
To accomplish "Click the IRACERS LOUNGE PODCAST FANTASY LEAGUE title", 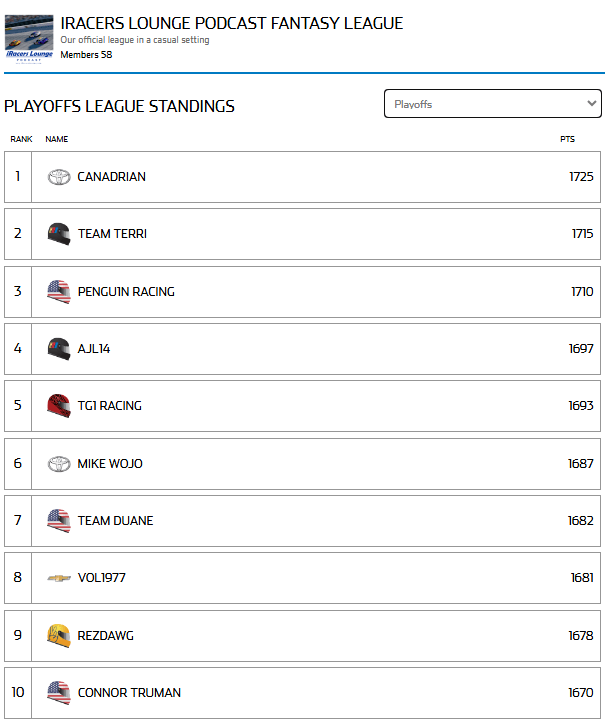I will (232, 23).
